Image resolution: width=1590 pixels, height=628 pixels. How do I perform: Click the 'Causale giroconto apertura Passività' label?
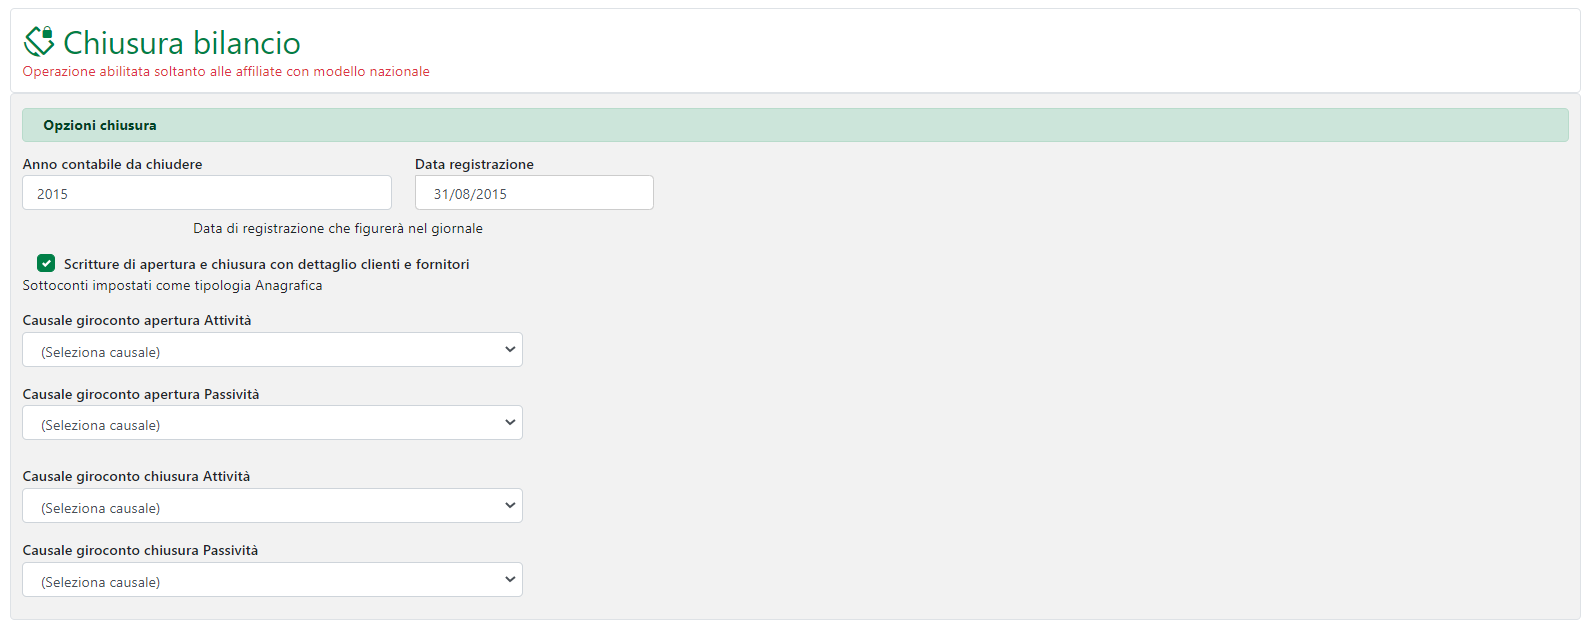click(141, 394)
